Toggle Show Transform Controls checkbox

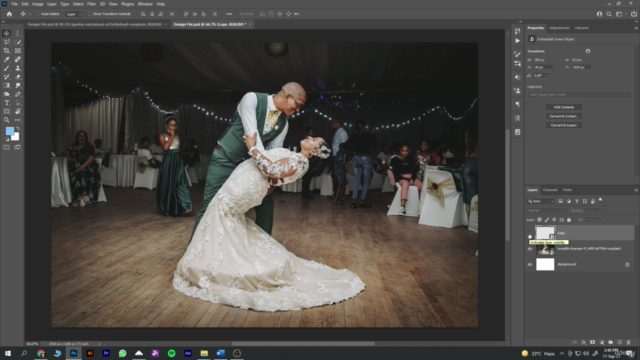point(90,14)
